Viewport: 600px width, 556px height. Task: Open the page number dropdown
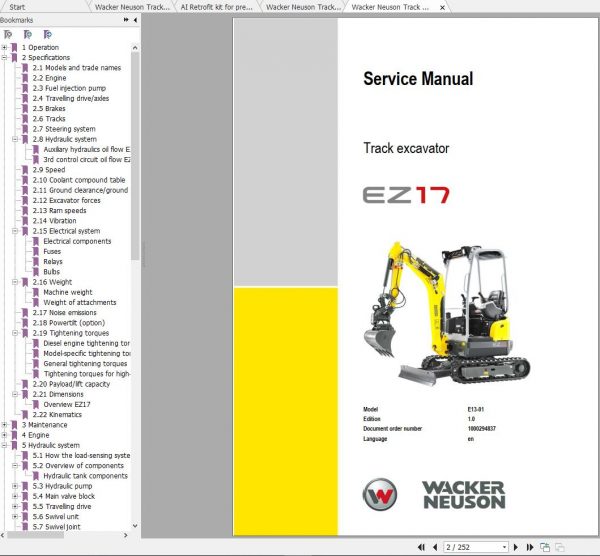tap(504, 547)
